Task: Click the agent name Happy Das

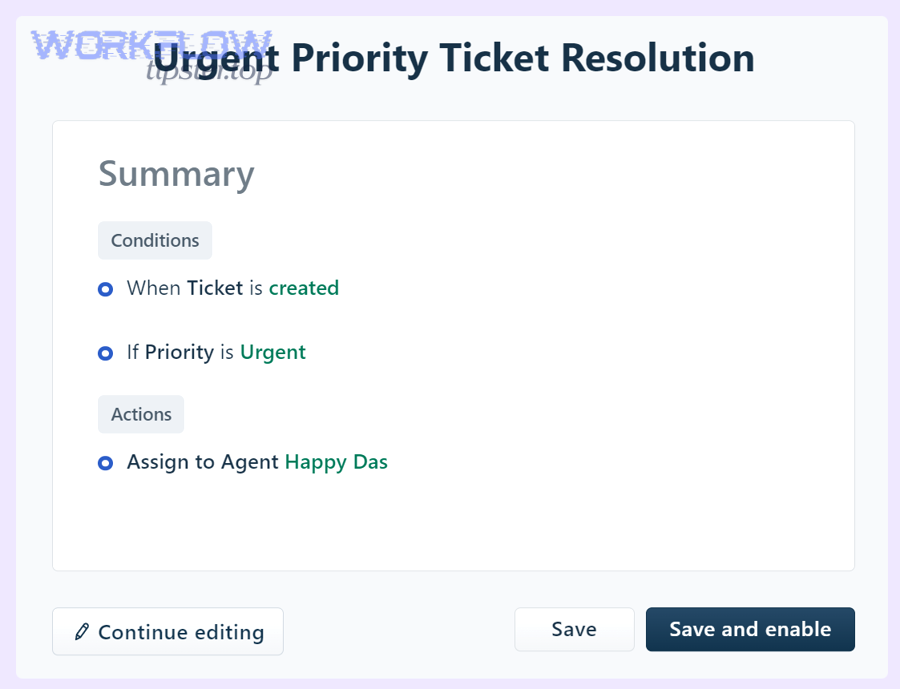Action: click(x=336, y=462)
